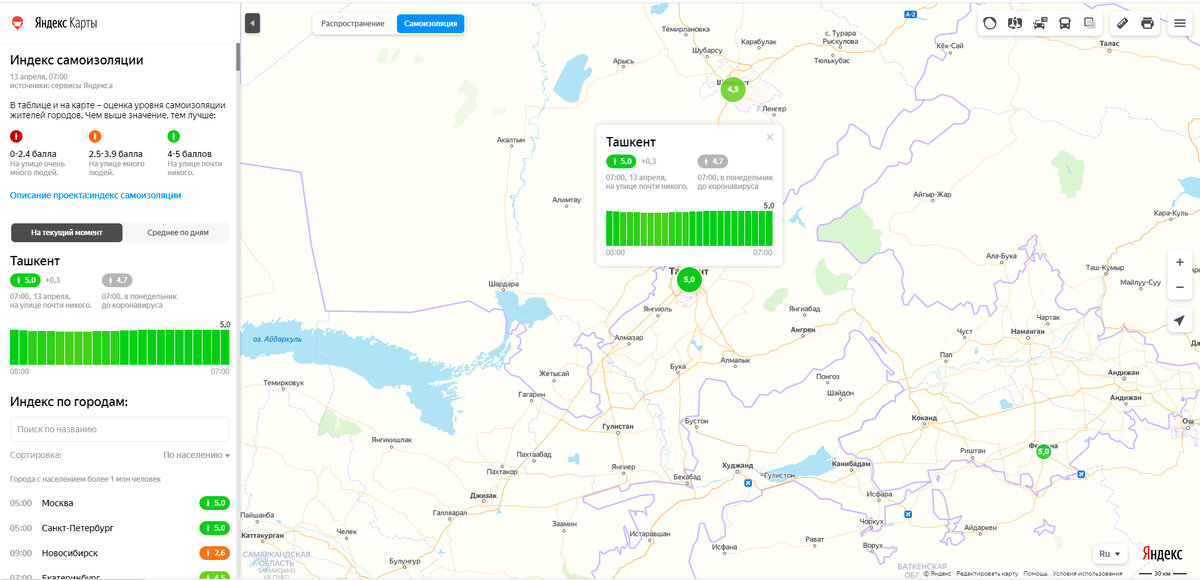Switch to Самоизоляция tab
The image size is (1200, 580).
coord(430,23)
